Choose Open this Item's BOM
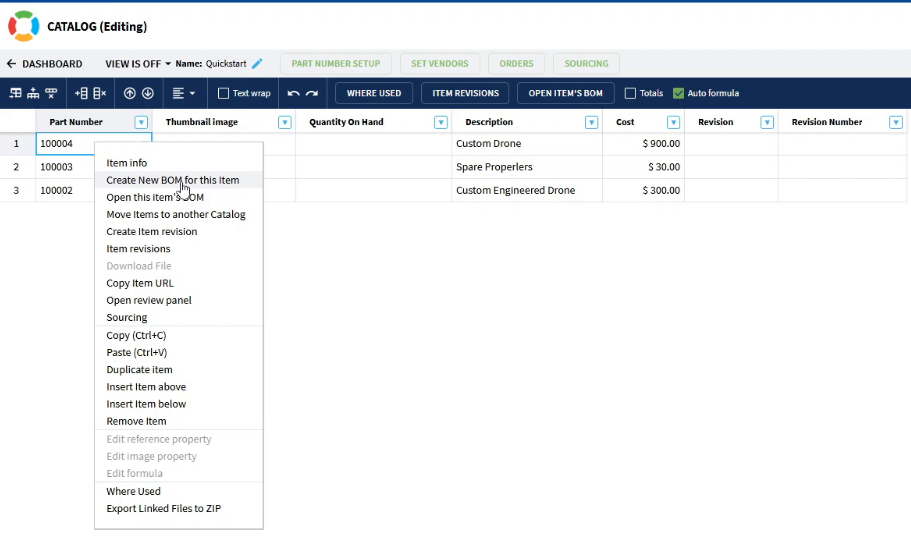The width and height of the screenshot is (911, 540). 179,197
